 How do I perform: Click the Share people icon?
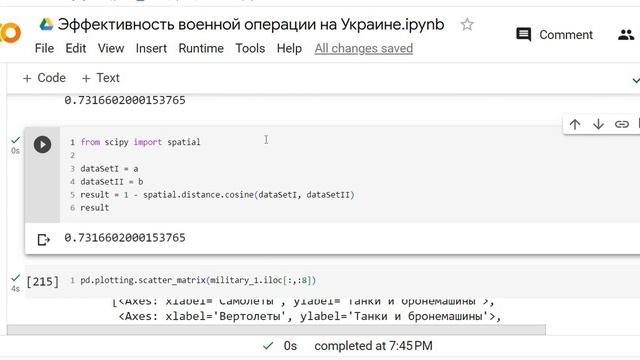626,35
